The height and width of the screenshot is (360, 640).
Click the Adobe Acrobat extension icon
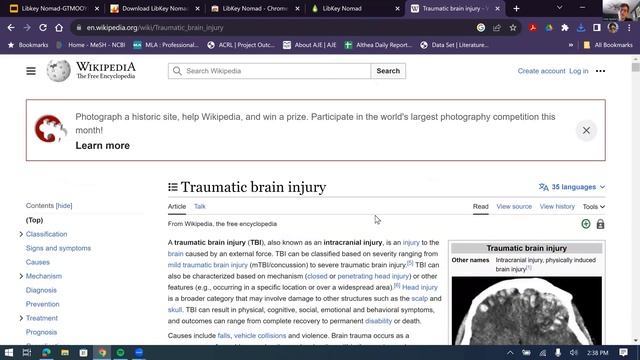(533, 28)
